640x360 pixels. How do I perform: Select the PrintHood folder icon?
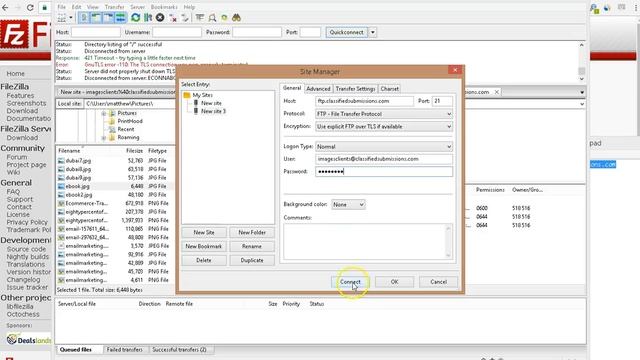pos(111,121)
